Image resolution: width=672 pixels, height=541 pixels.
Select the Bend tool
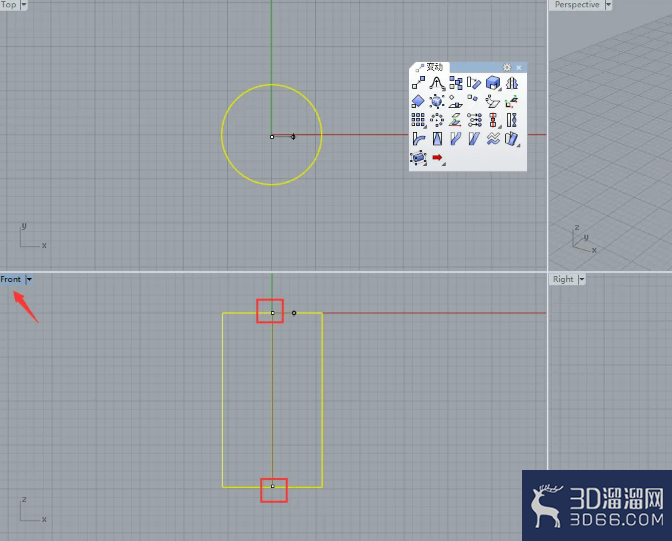pyautogui.click(x=418, y=139)
